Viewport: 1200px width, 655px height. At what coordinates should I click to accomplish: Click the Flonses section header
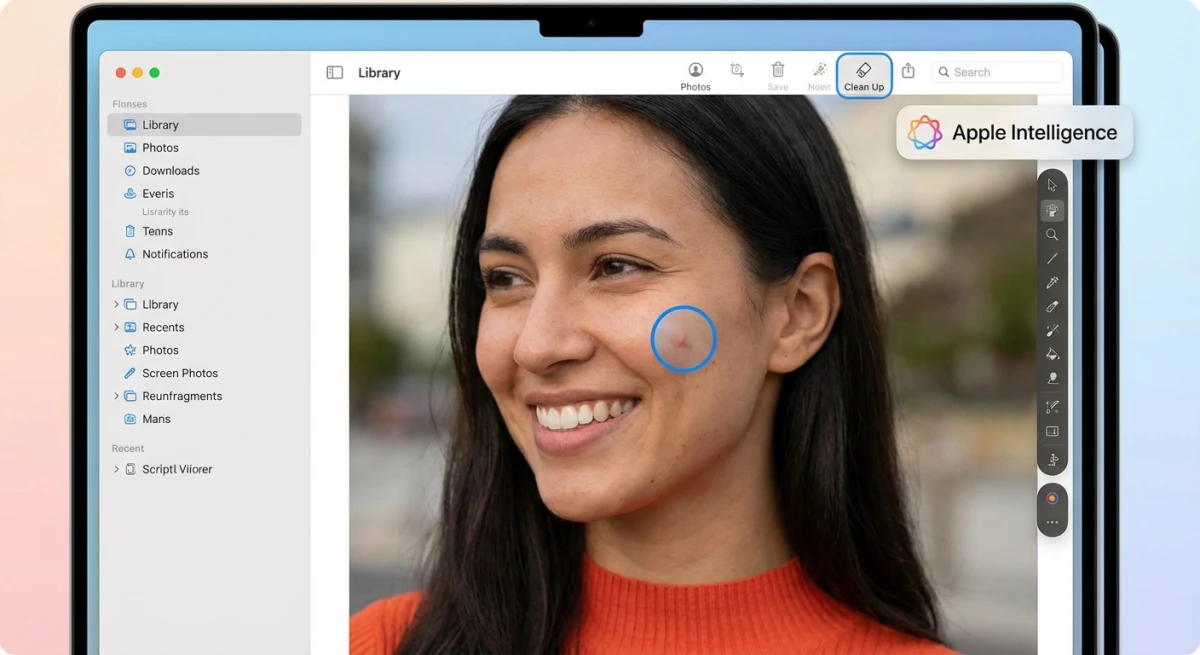pyautogui.click(x=129, y=104)
